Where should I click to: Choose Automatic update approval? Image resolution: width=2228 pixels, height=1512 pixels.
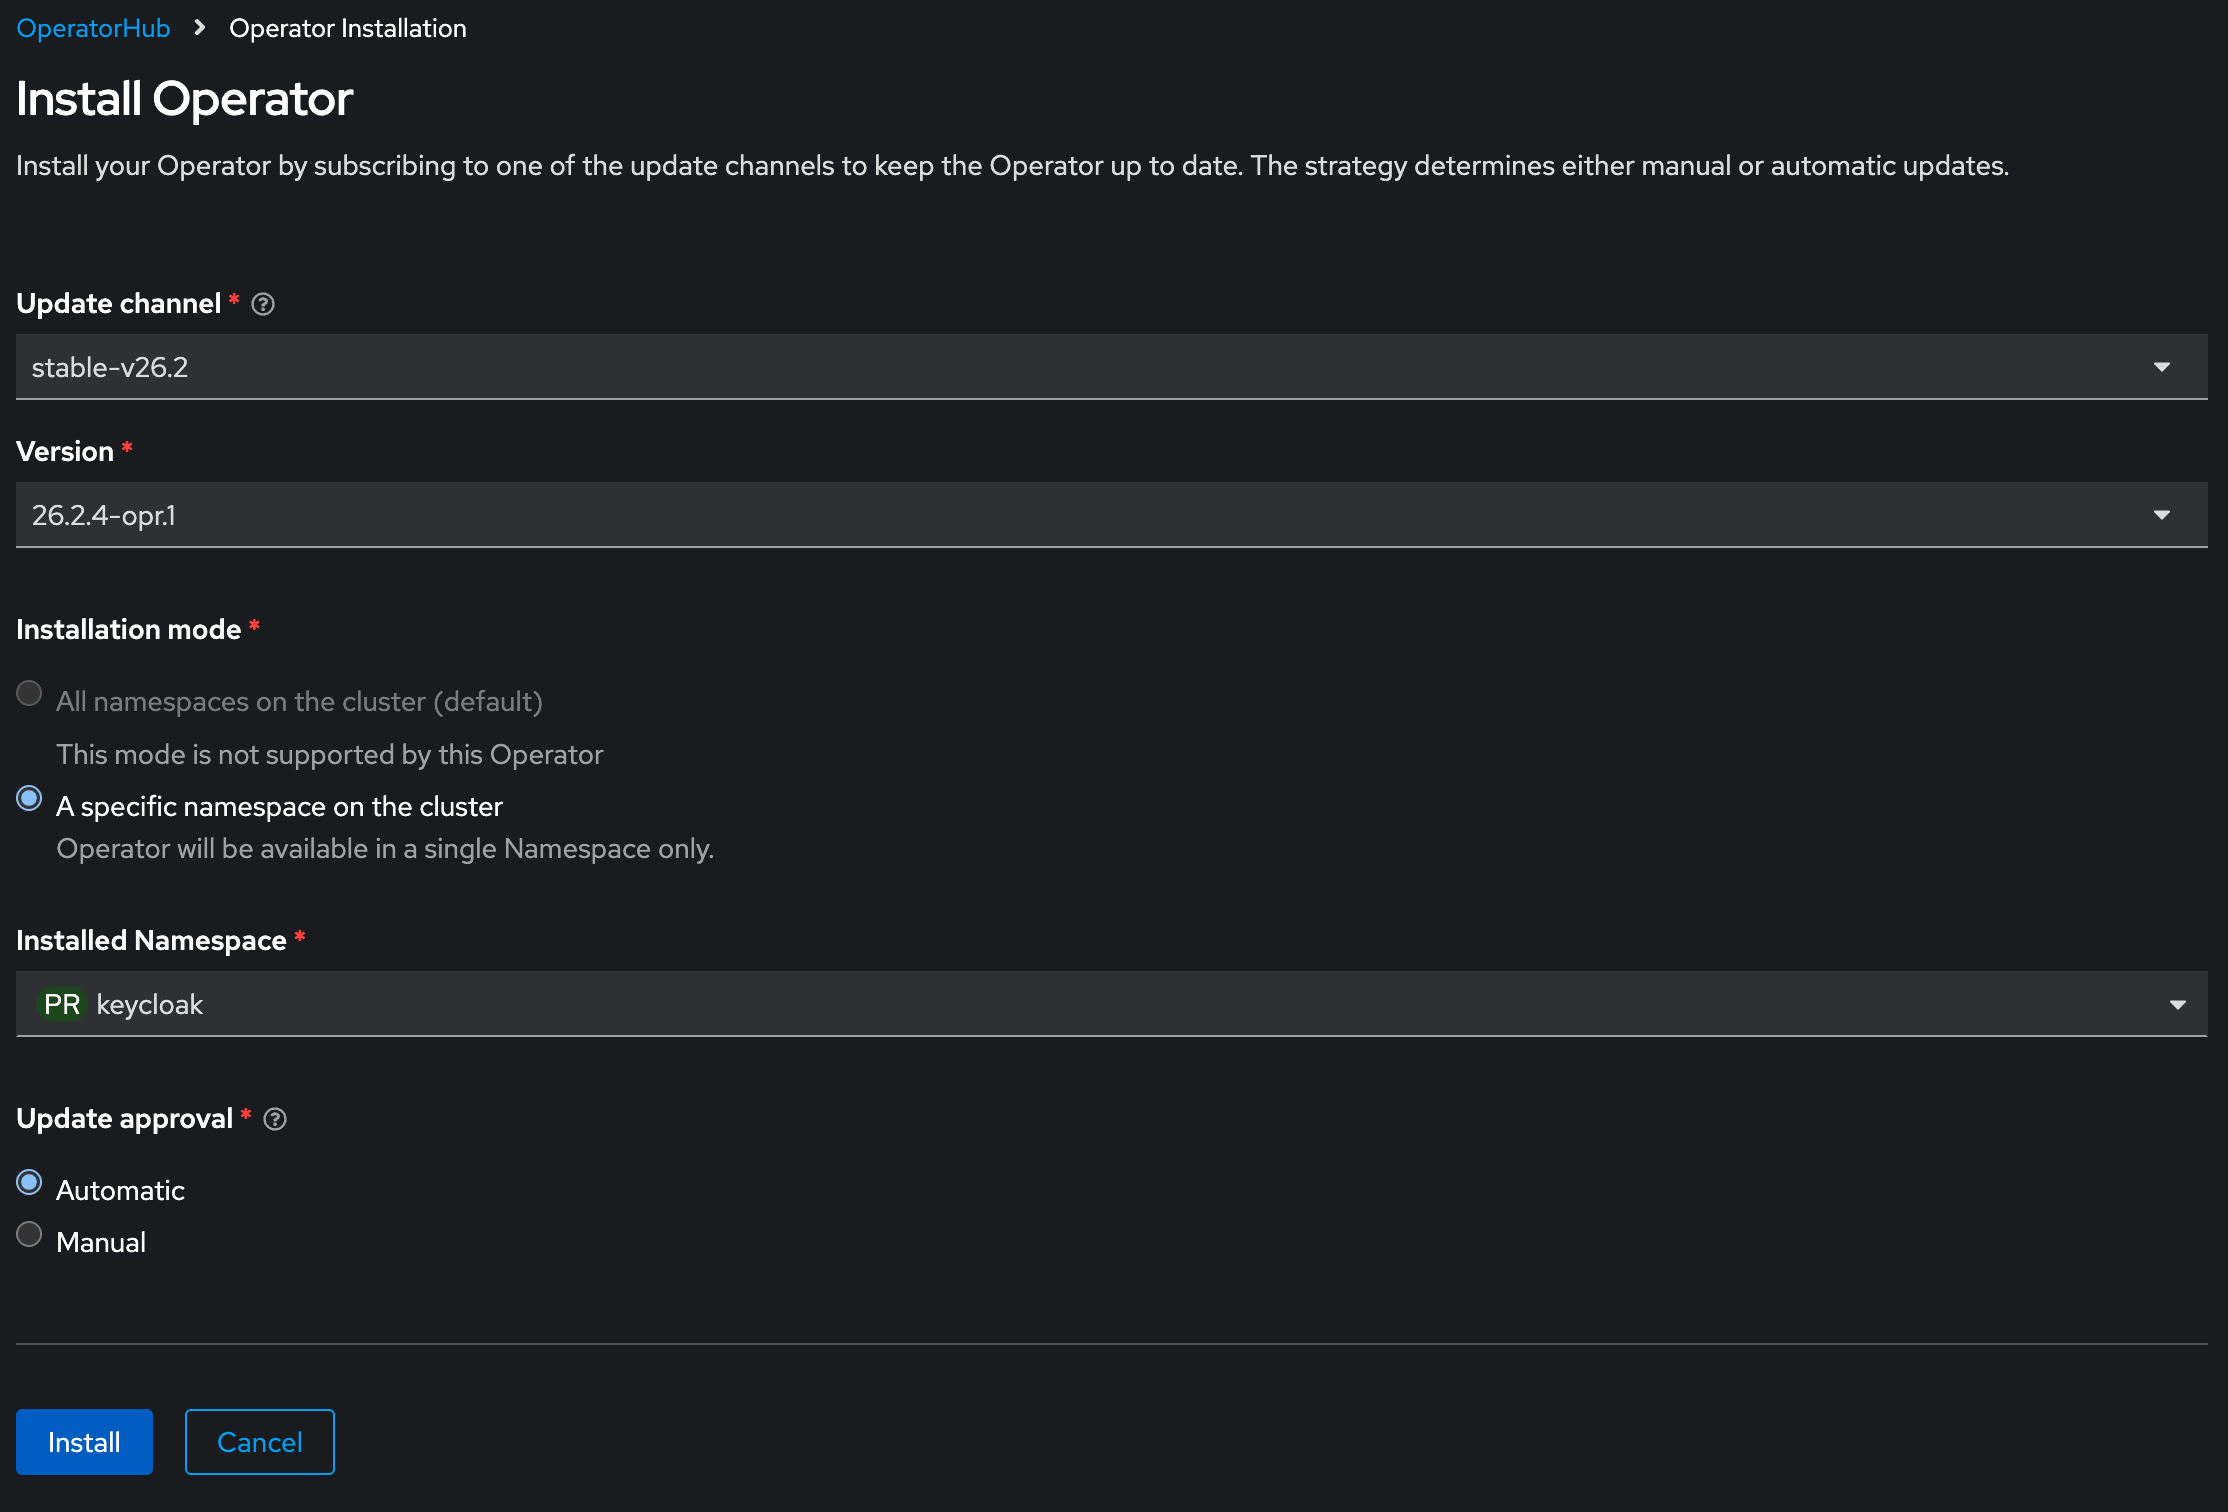point(29,1182)
